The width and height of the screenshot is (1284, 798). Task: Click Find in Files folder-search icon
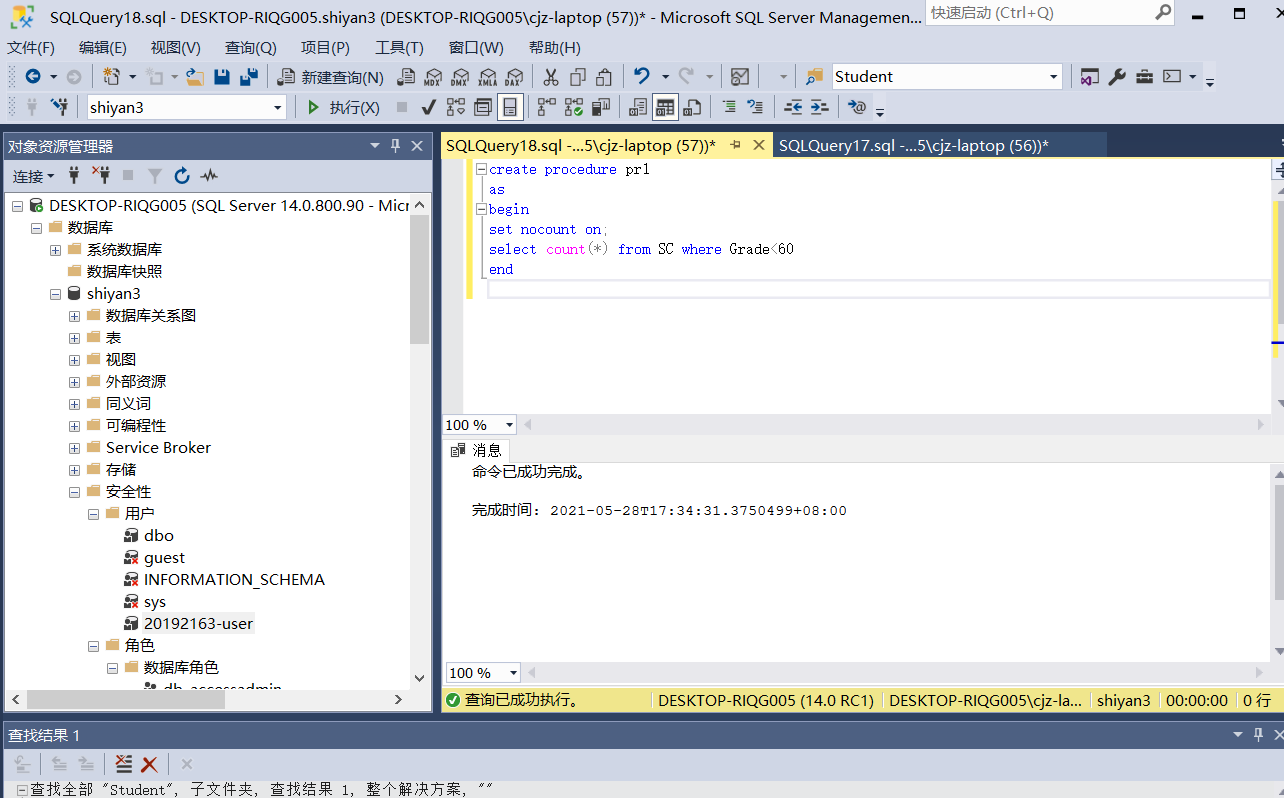[814, 77]
